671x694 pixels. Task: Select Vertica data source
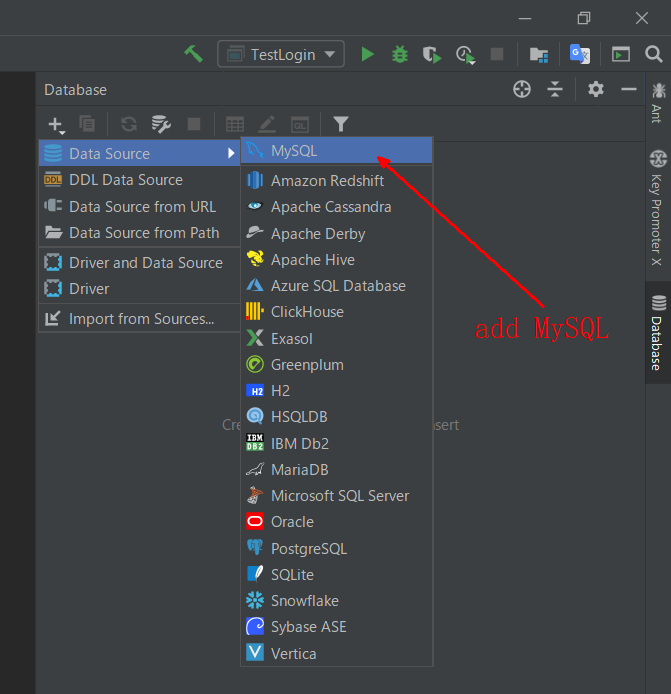coord(336,653)
